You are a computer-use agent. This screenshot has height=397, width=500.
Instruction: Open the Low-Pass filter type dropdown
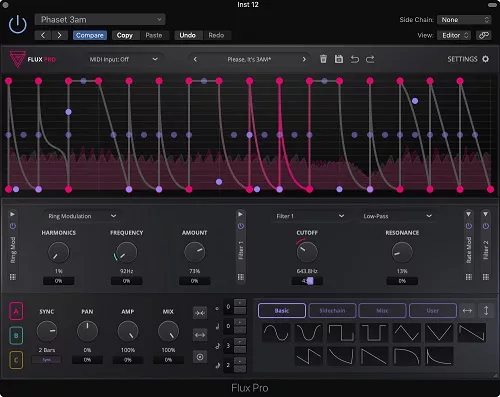397,216
